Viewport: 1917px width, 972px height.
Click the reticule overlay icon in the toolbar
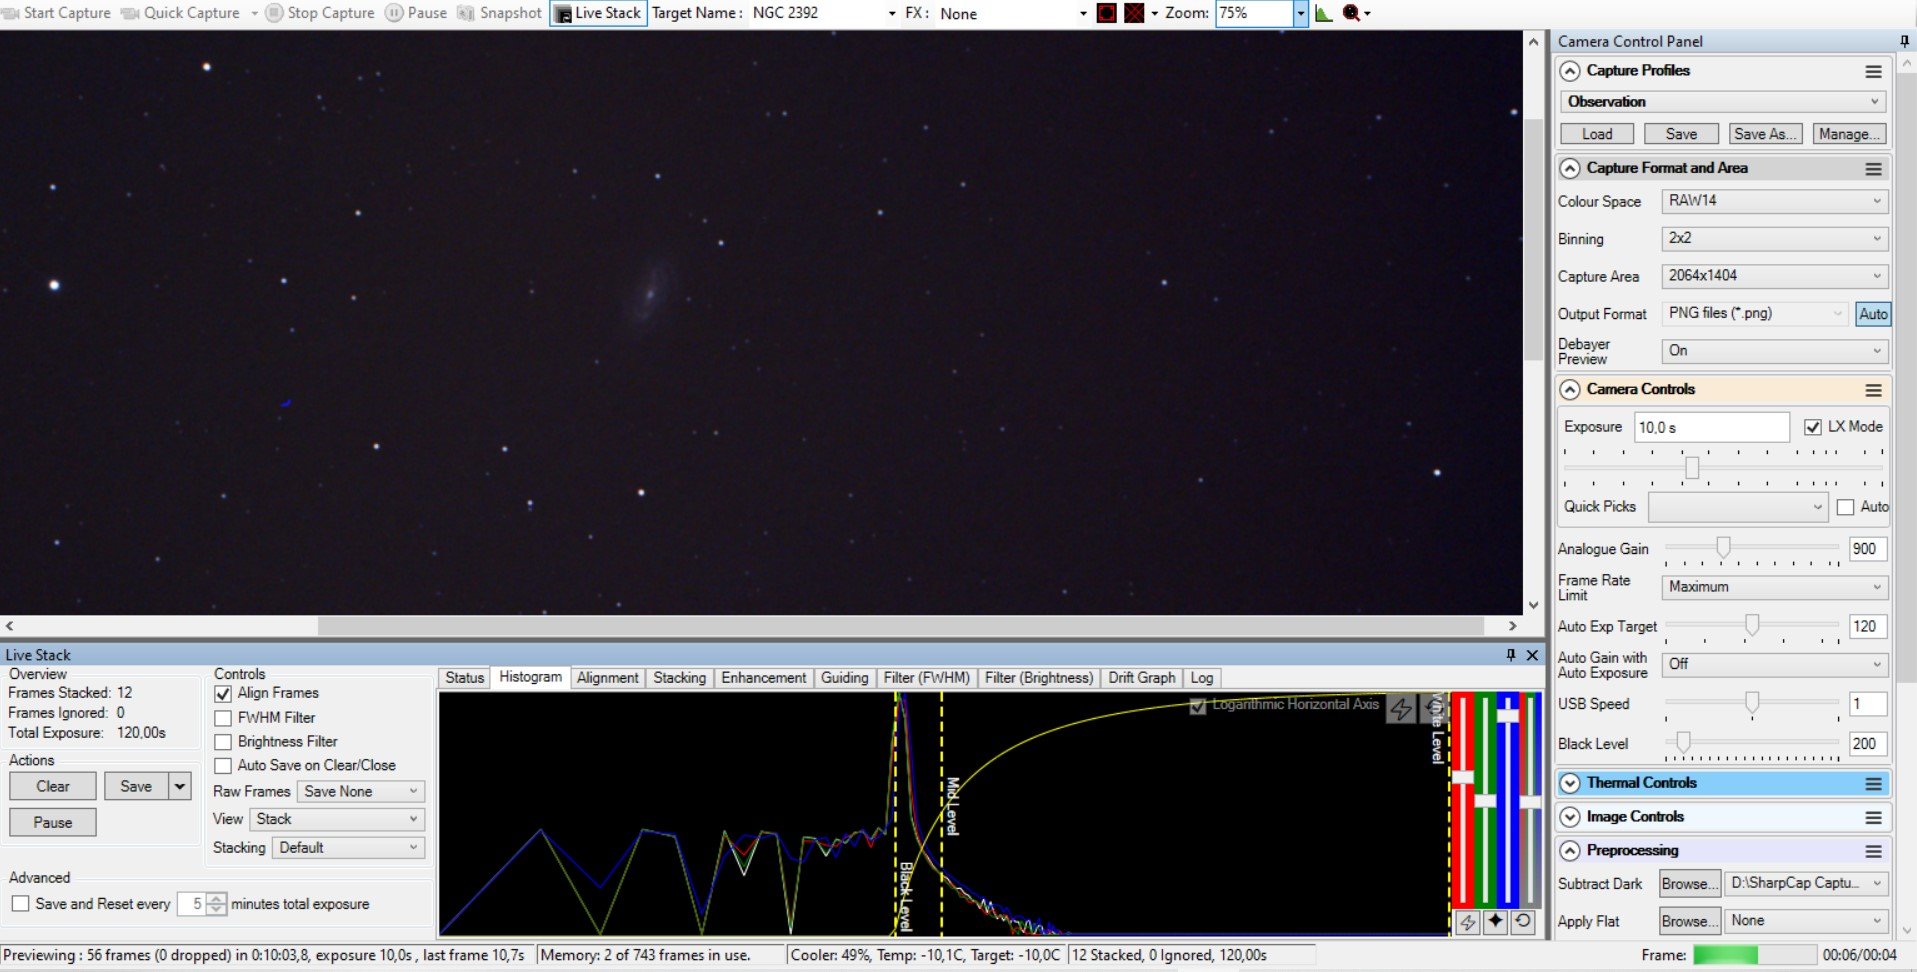pyautogui.click(x=1107, y=13)
